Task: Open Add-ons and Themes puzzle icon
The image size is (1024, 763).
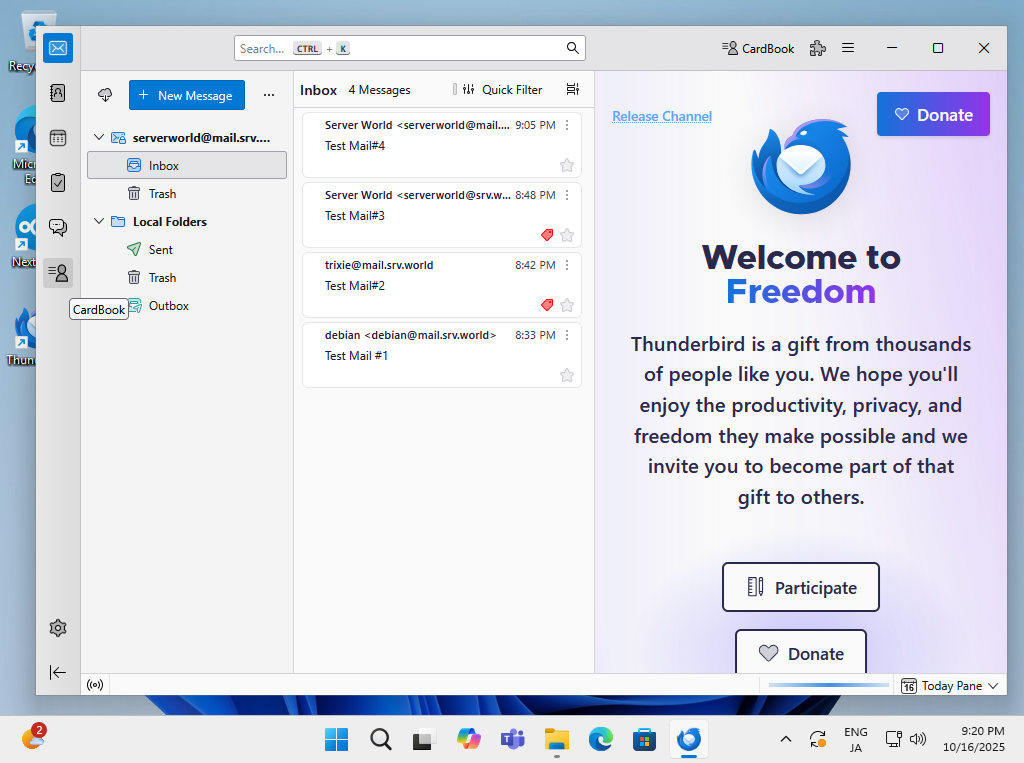Action: point(818,48)
